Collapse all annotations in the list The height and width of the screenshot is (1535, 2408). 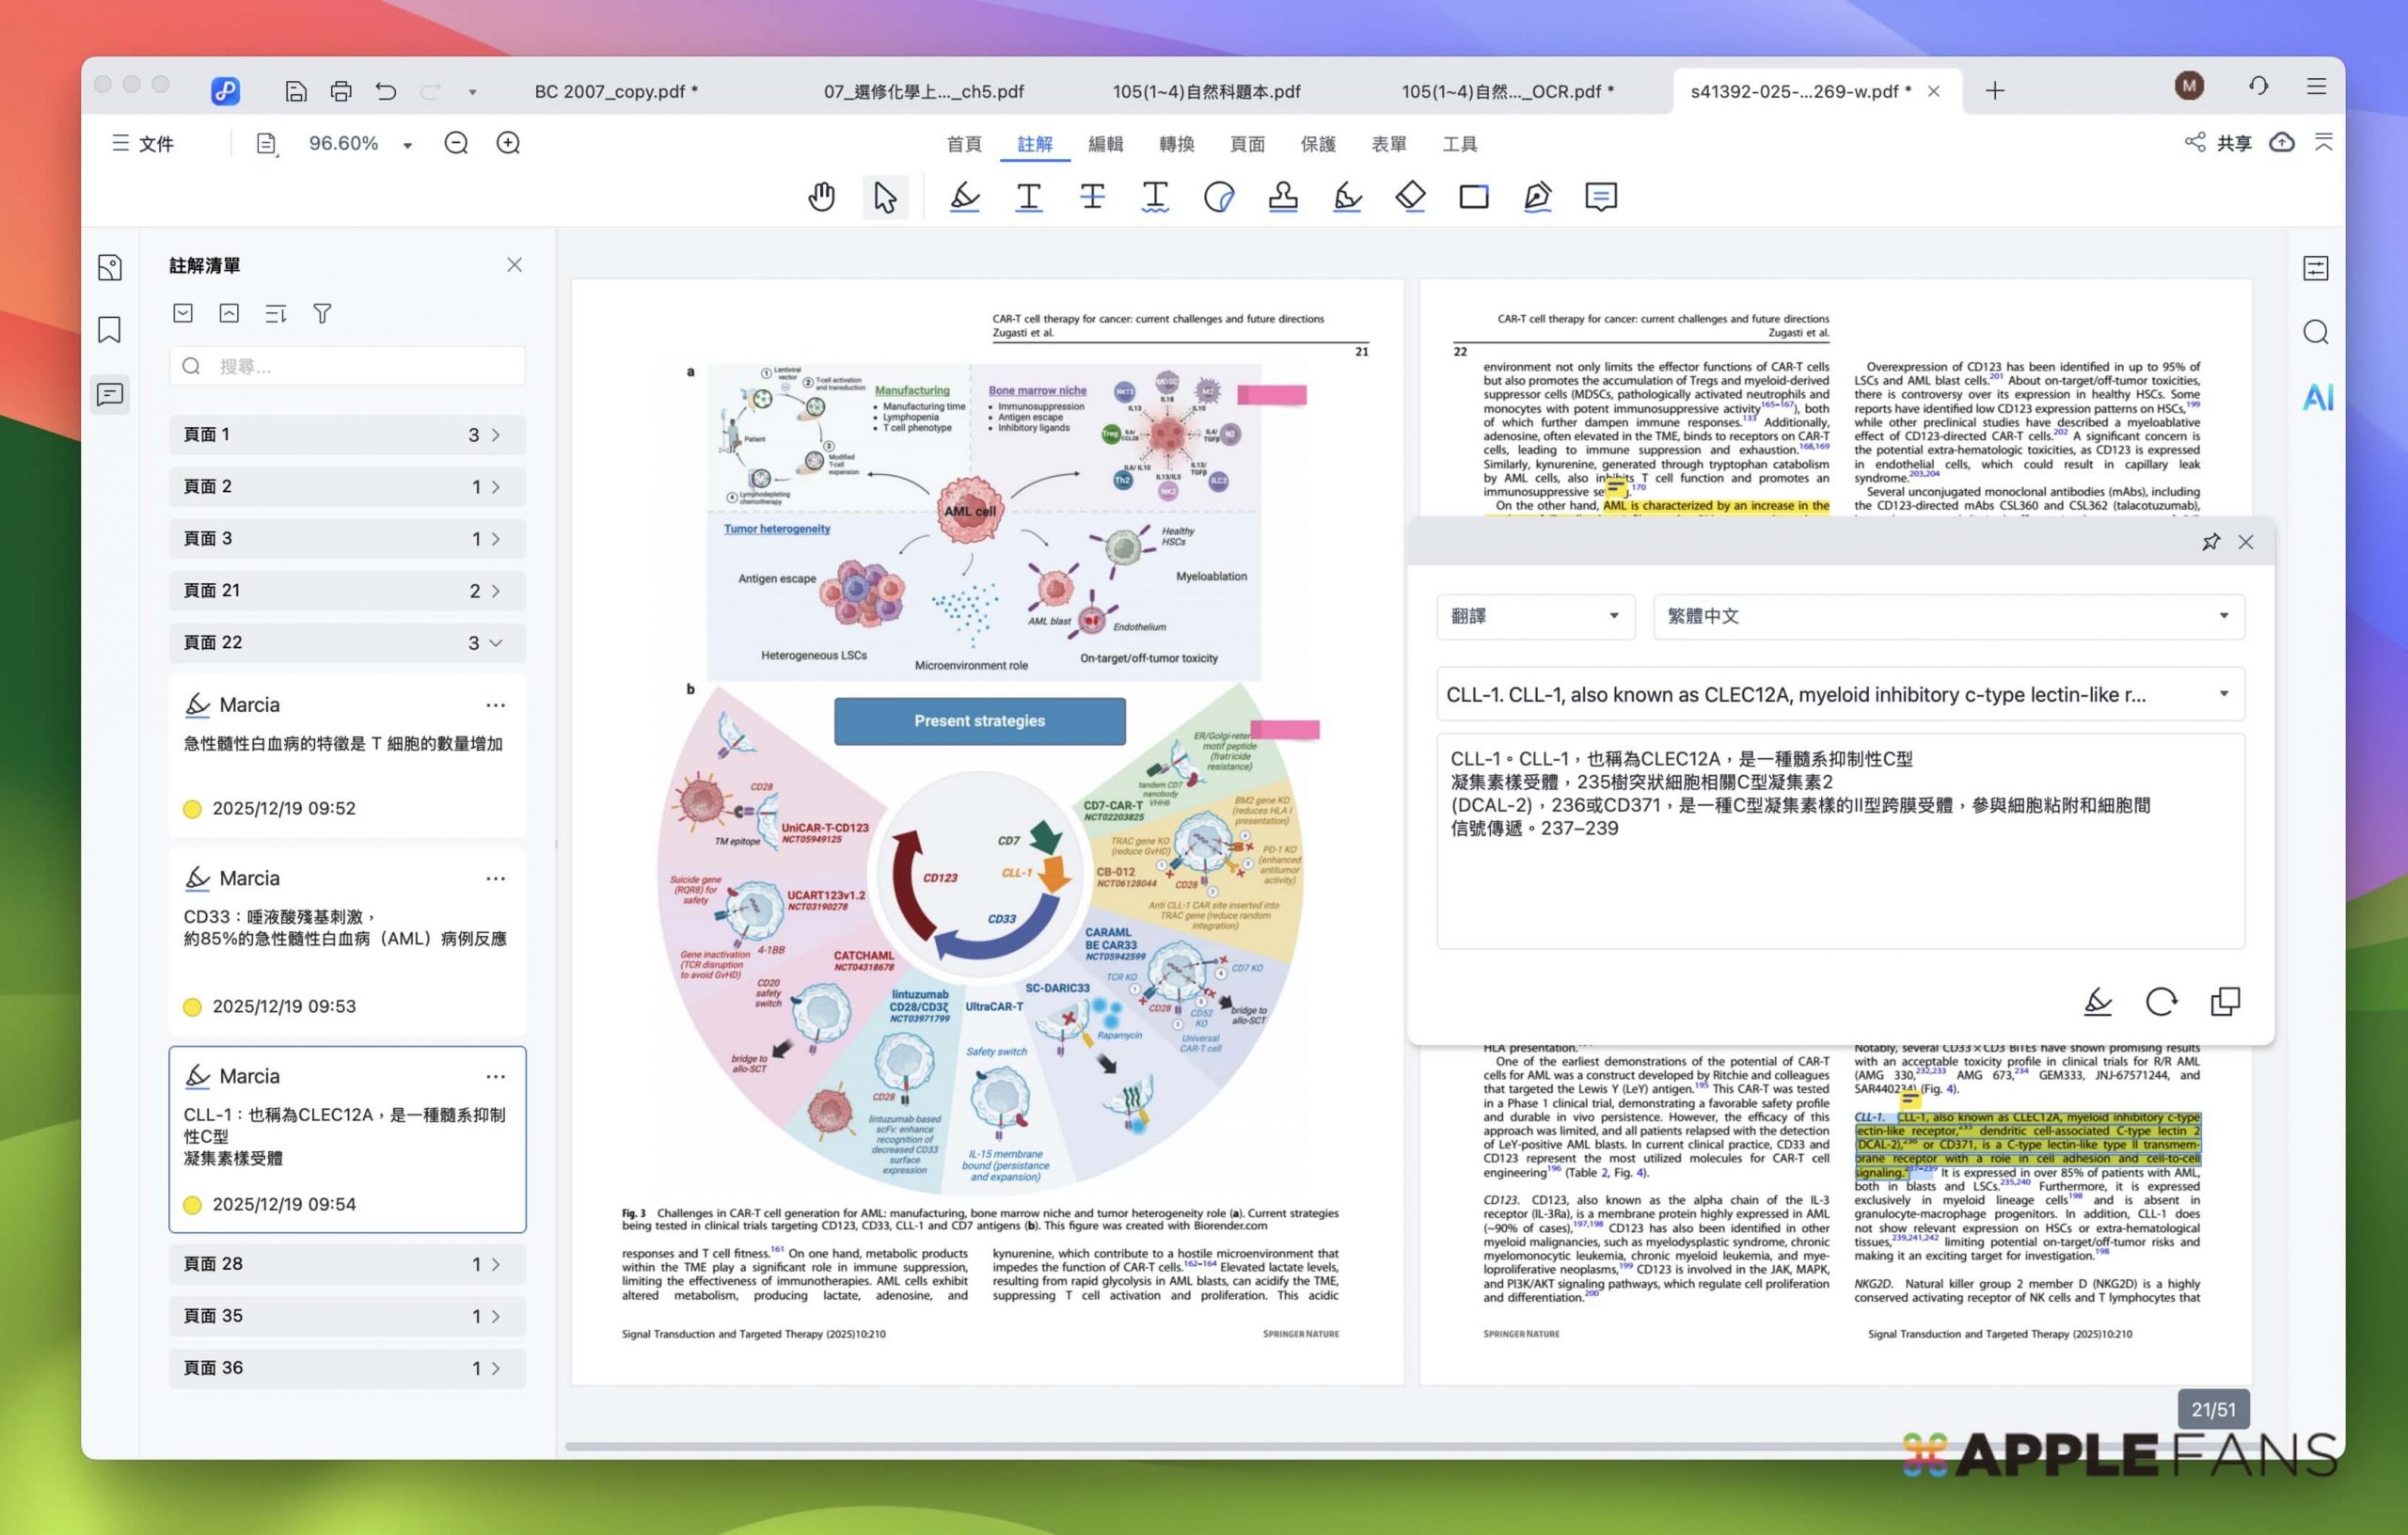click(x=229, y=313)
